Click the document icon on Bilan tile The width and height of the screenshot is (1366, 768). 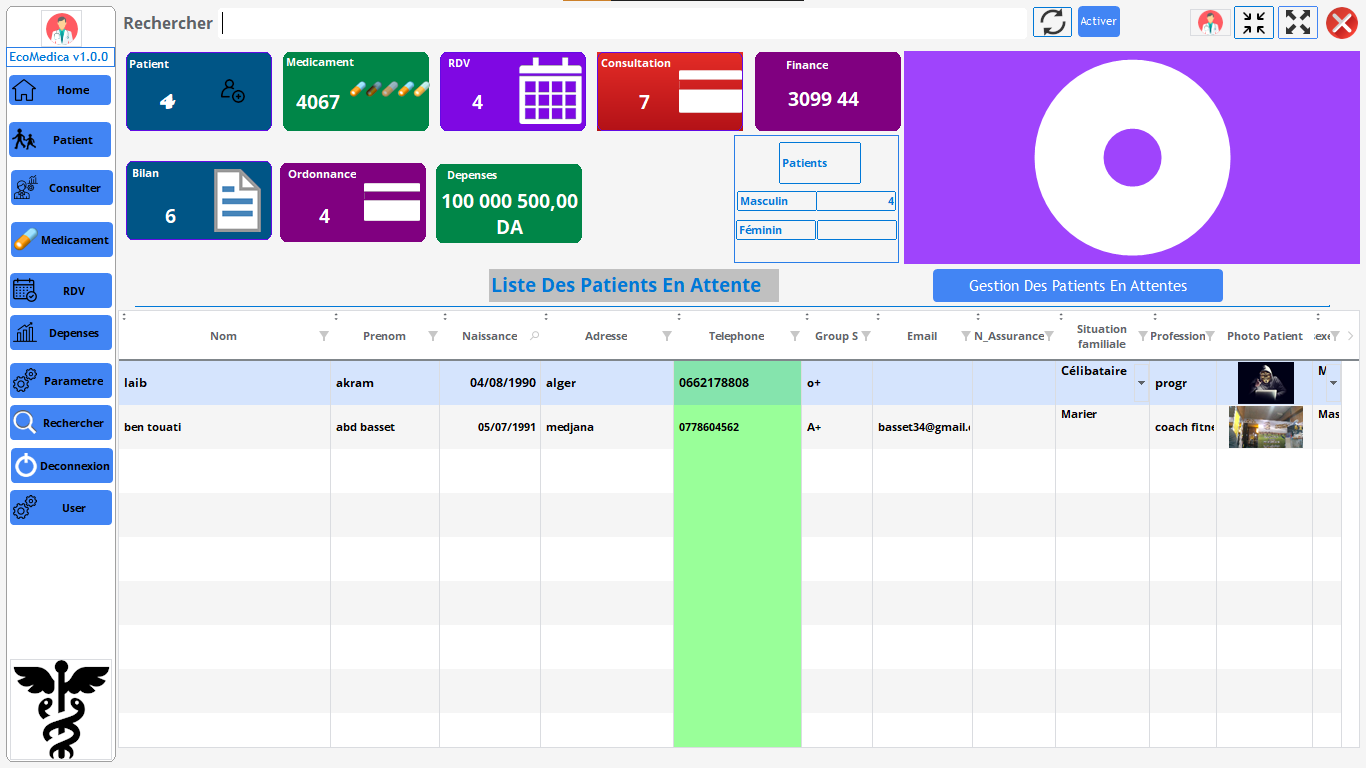pyautogui.click(x=237, y=201)
